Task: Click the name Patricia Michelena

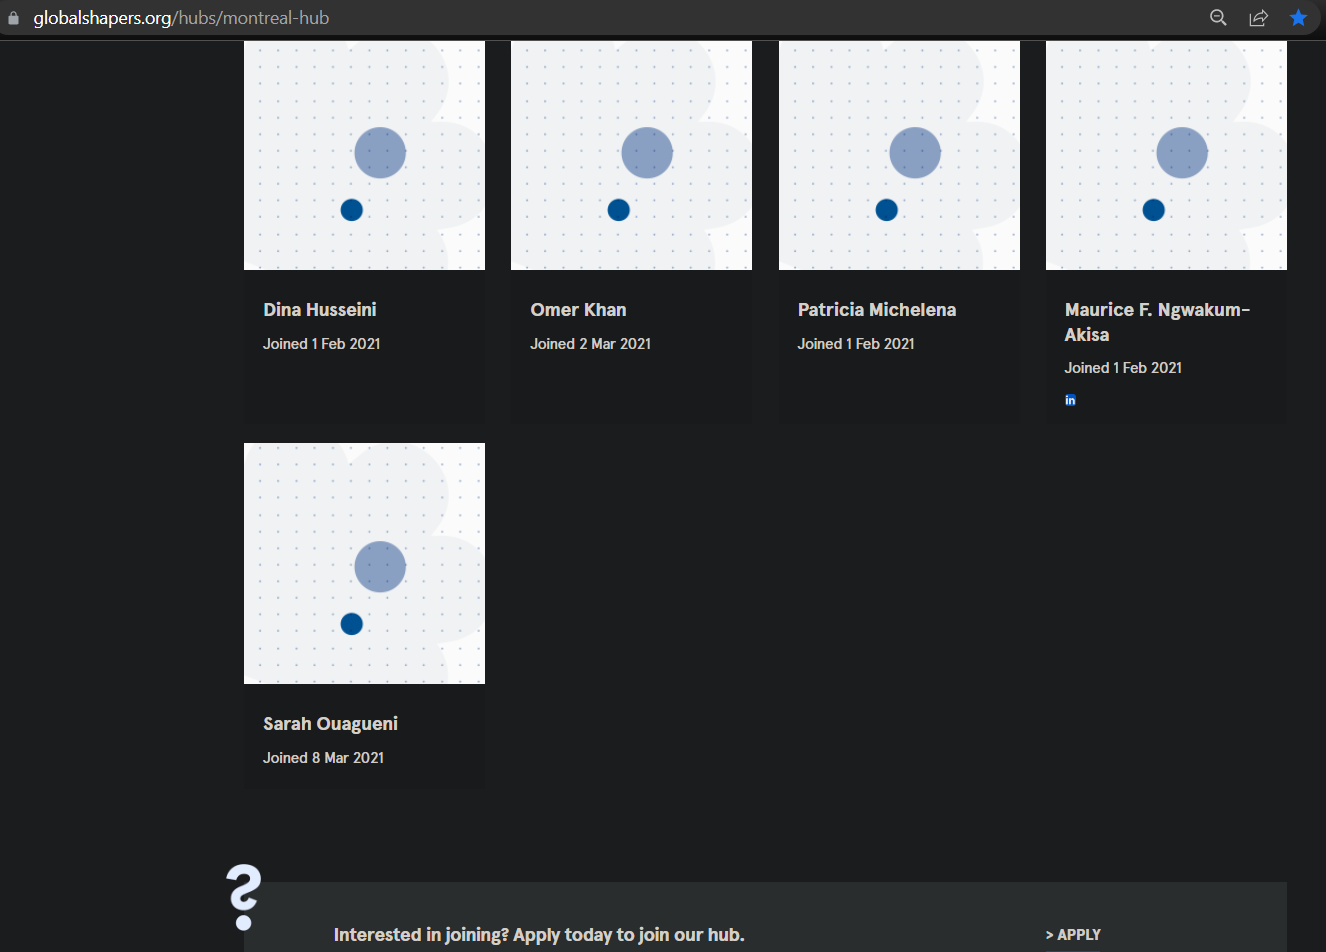Action: tap(877, 310)
